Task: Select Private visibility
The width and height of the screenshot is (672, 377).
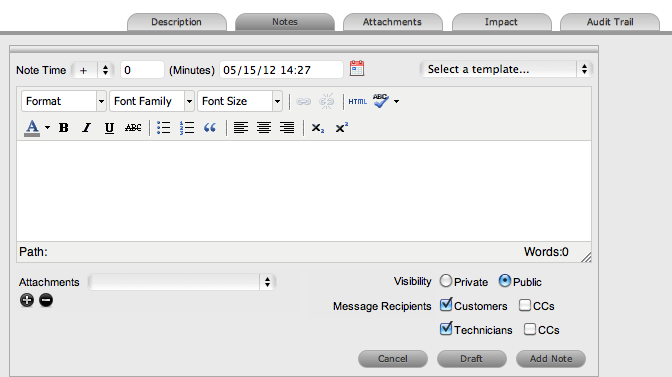Action: [446, 281]
